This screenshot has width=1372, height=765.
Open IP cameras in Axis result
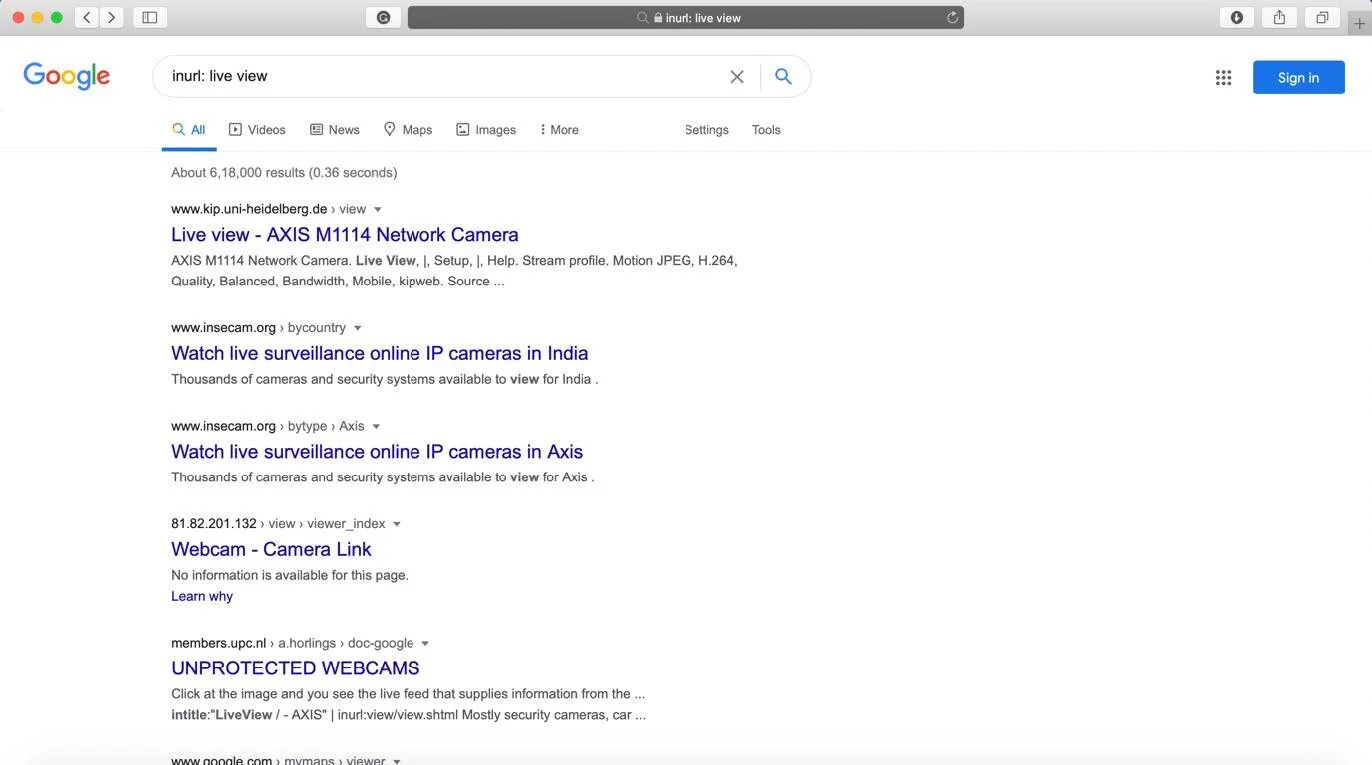pos(377,452)
